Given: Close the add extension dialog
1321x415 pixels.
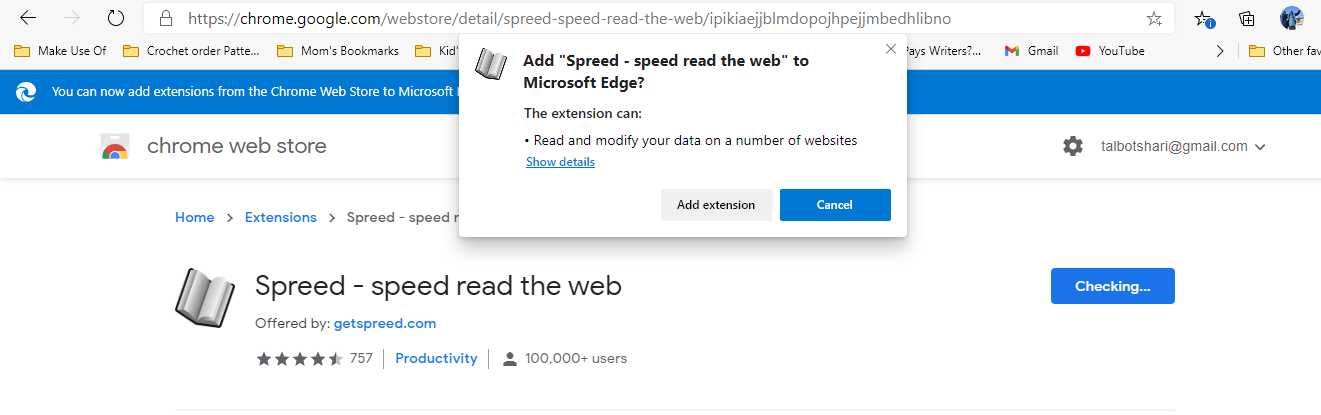Looking at the screenshot, I should click(891, 49).
